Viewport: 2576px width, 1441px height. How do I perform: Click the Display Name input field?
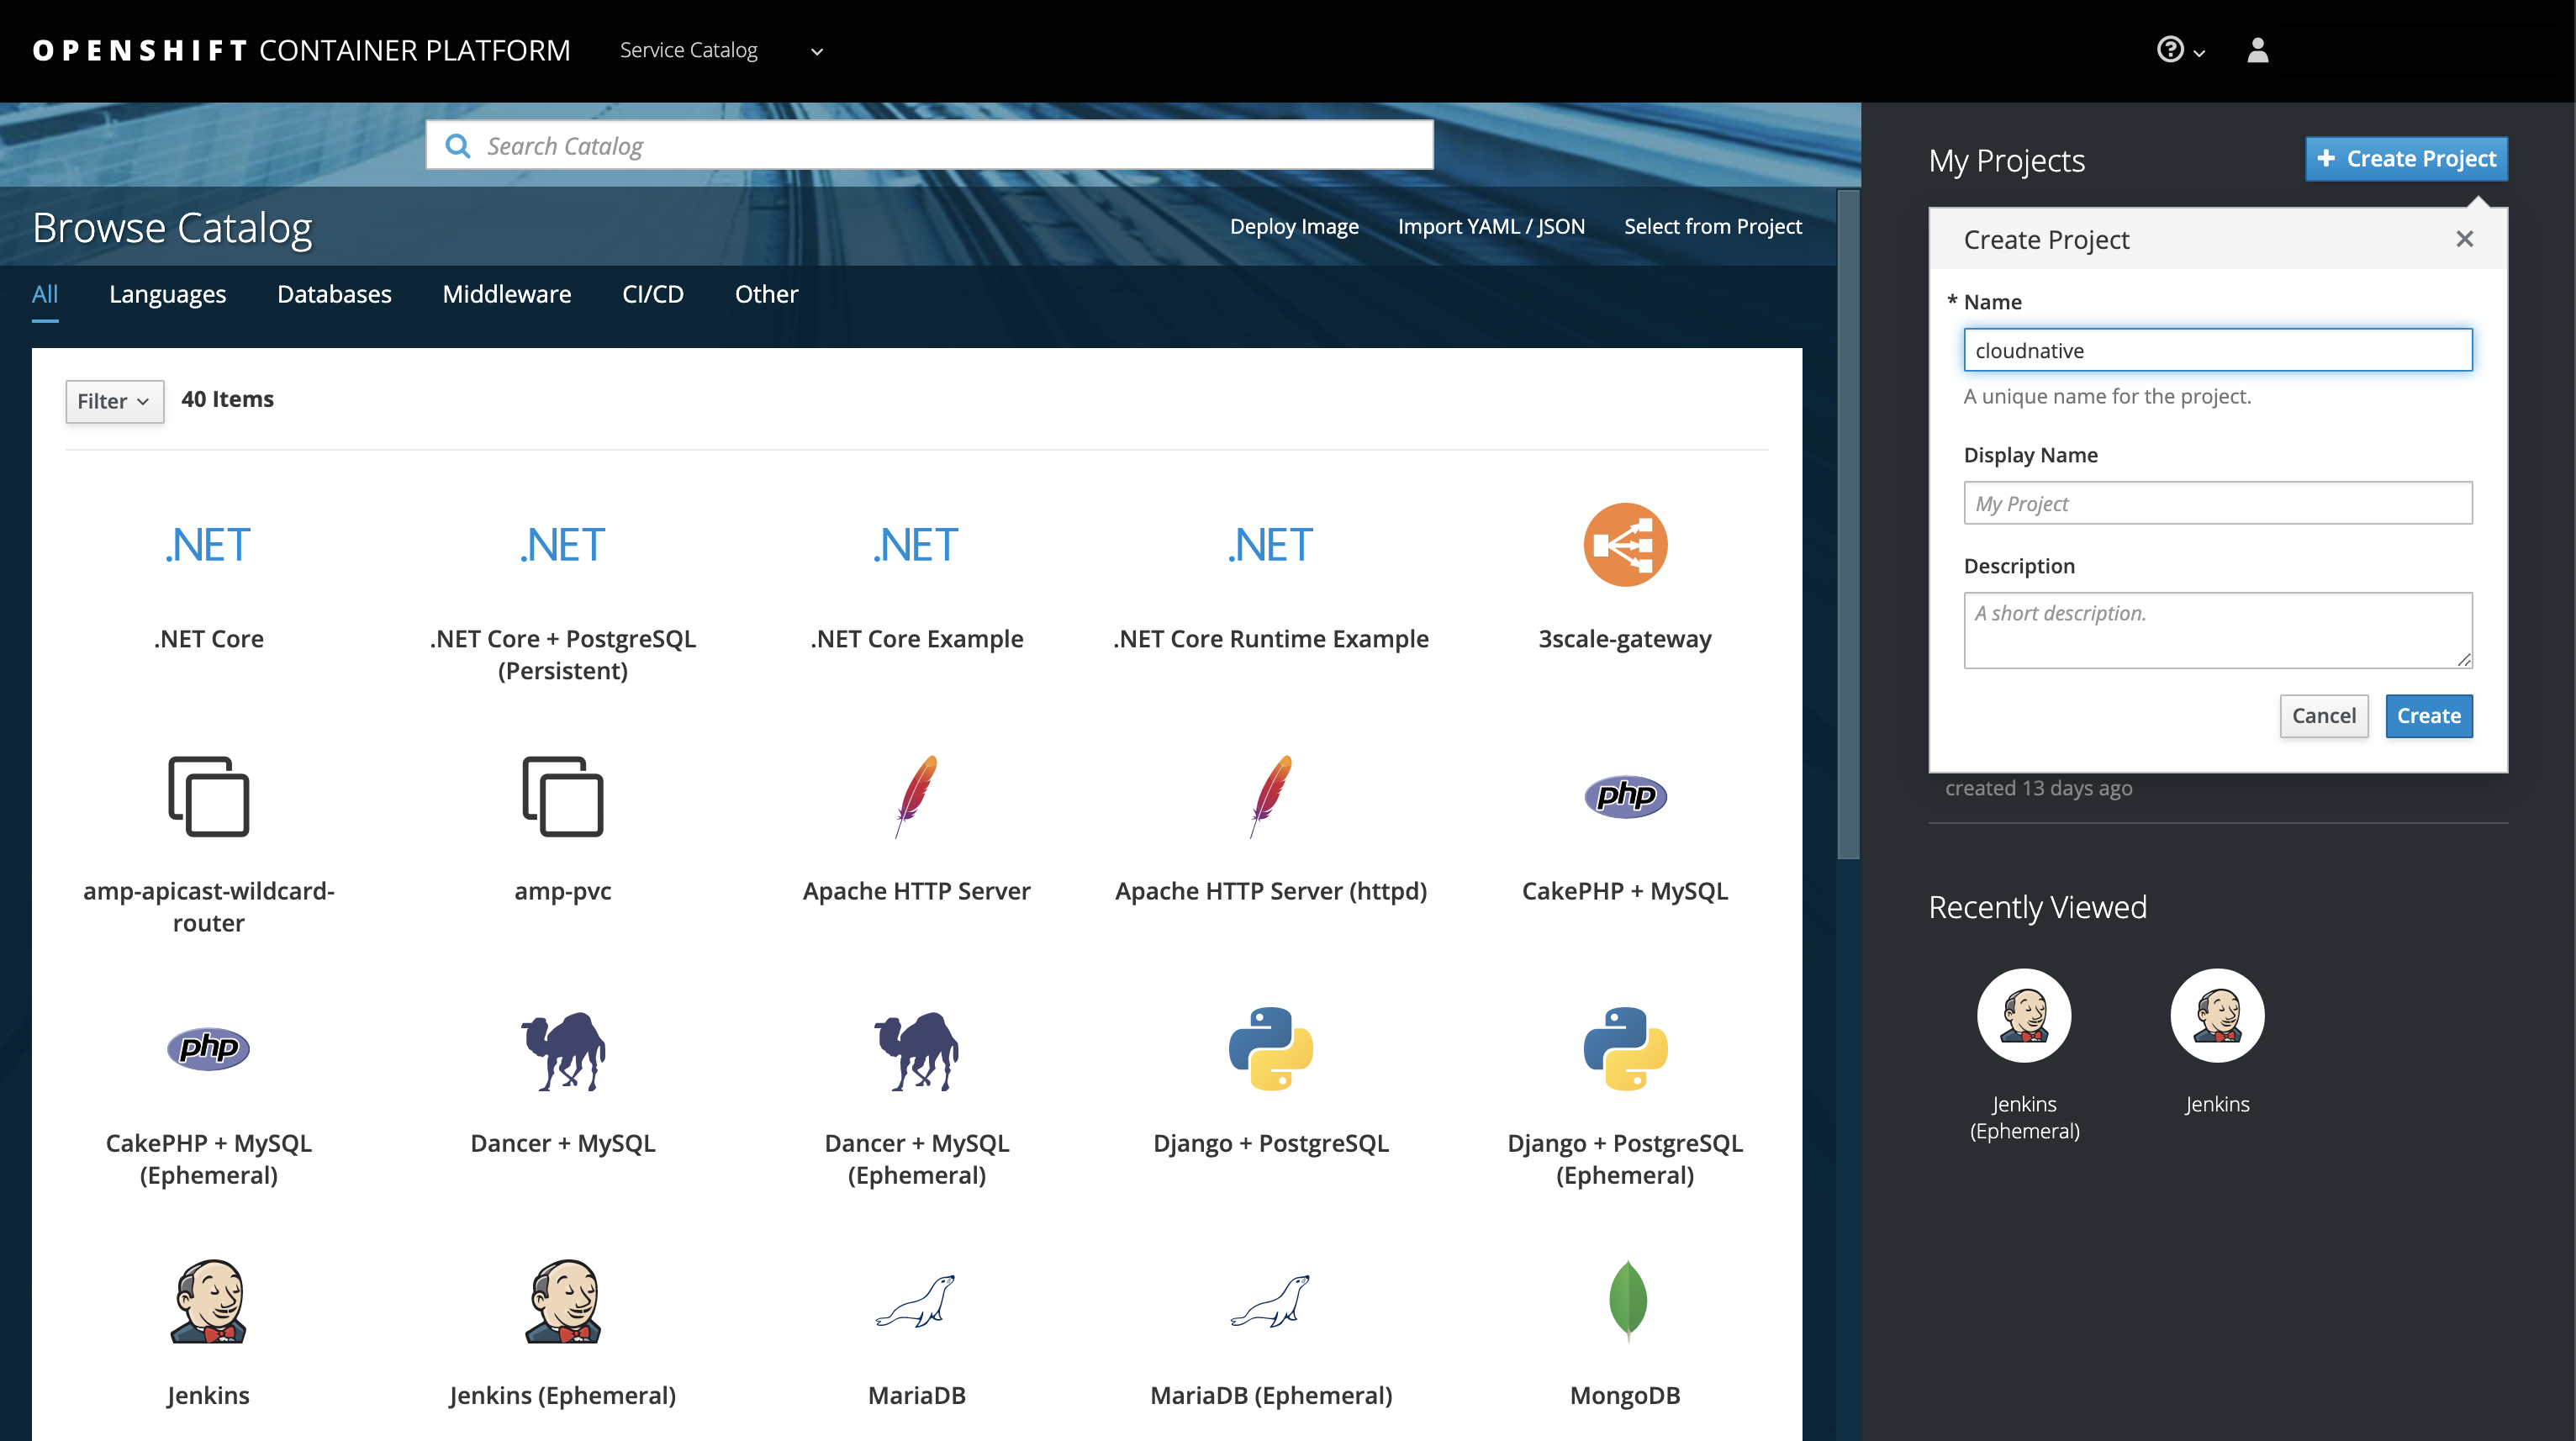(x=2217, y=503)
